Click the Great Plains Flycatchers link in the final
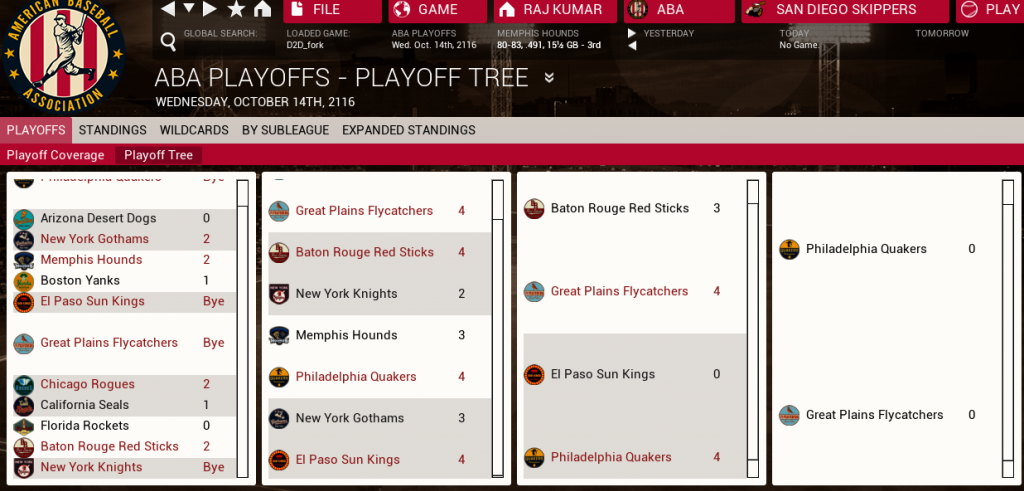Screen dimensions: 1024x491 click(x=874, y=415)
